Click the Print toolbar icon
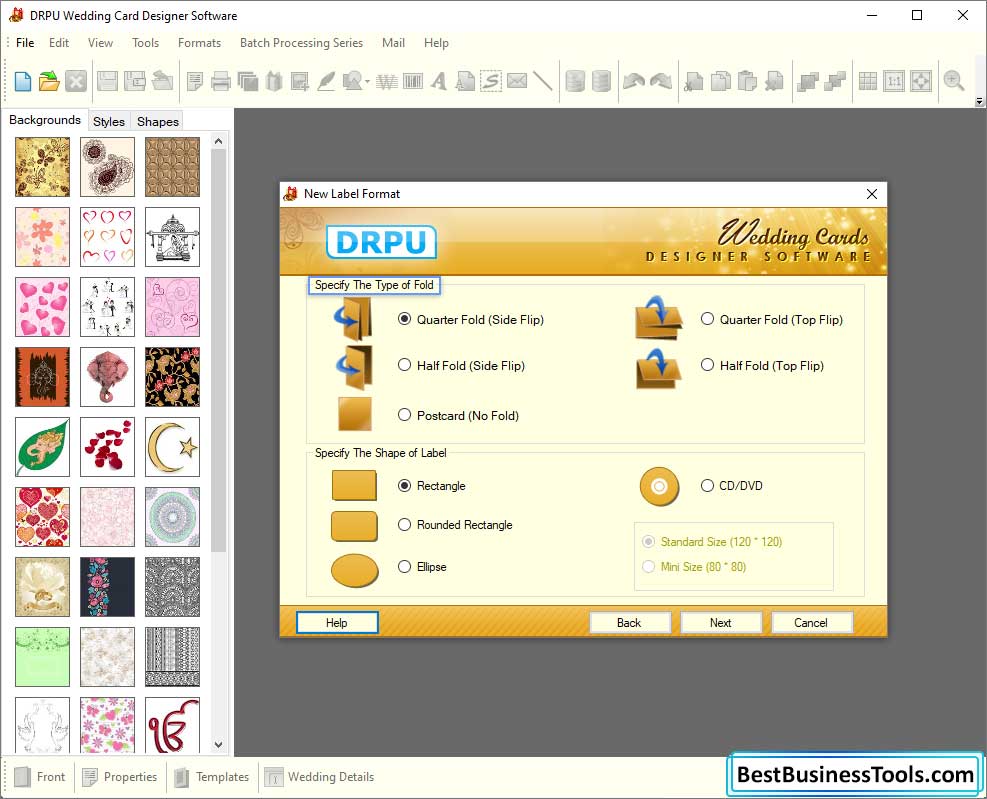 [221, 81]
